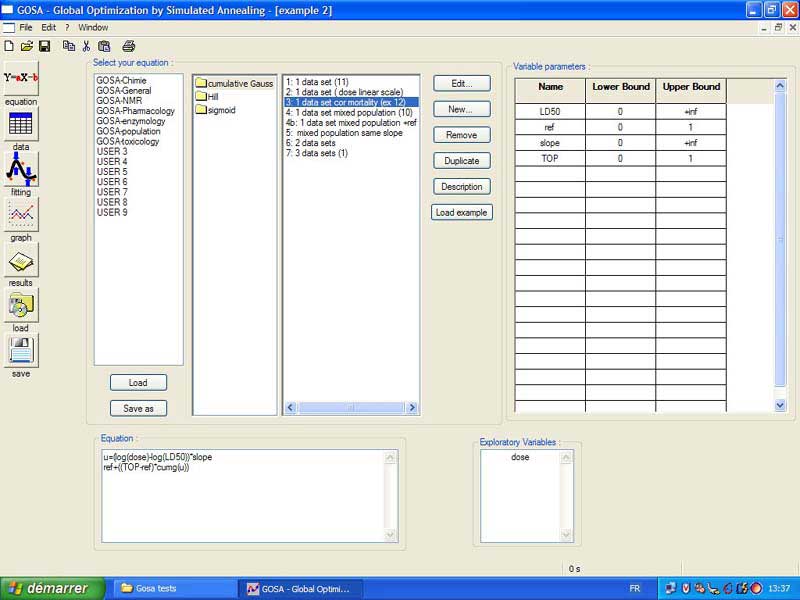Click the system tray clock 13:37
Image resolution: width=800 pixels, height=600 pixels.
click(779, 588)
